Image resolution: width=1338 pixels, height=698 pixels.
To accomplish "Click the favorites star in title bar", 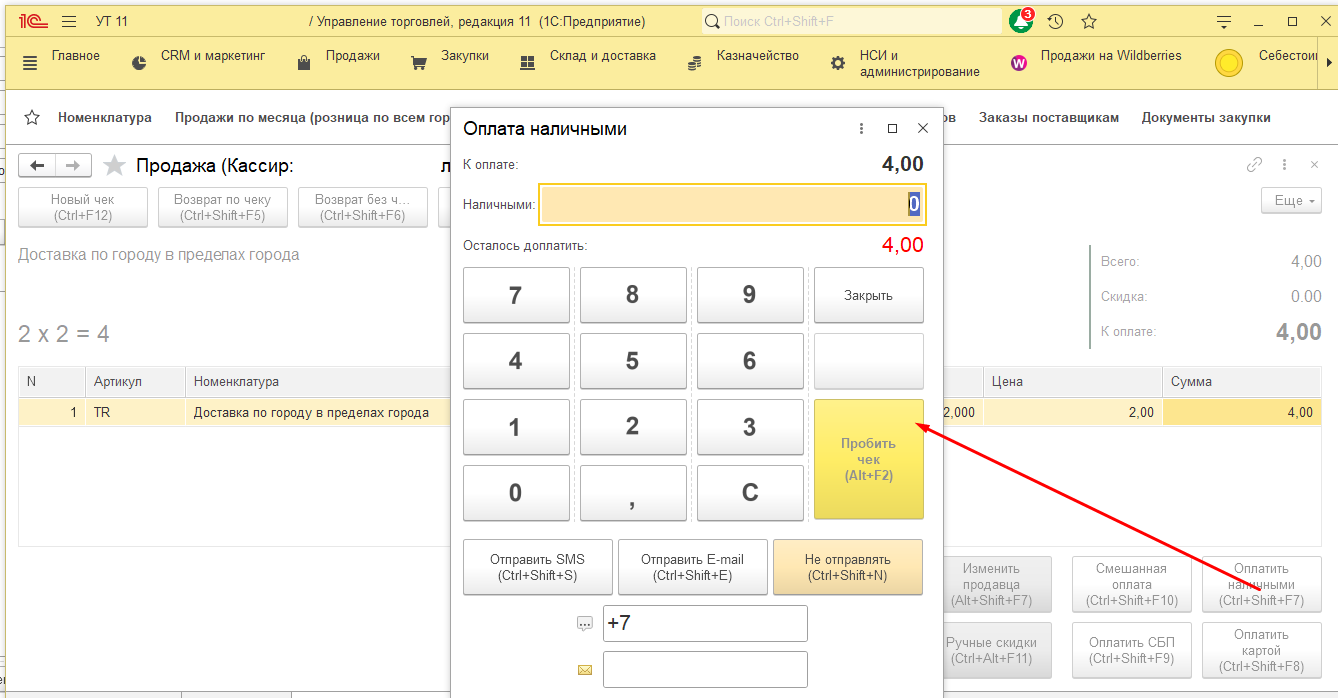I will (x=1089, y=21).
